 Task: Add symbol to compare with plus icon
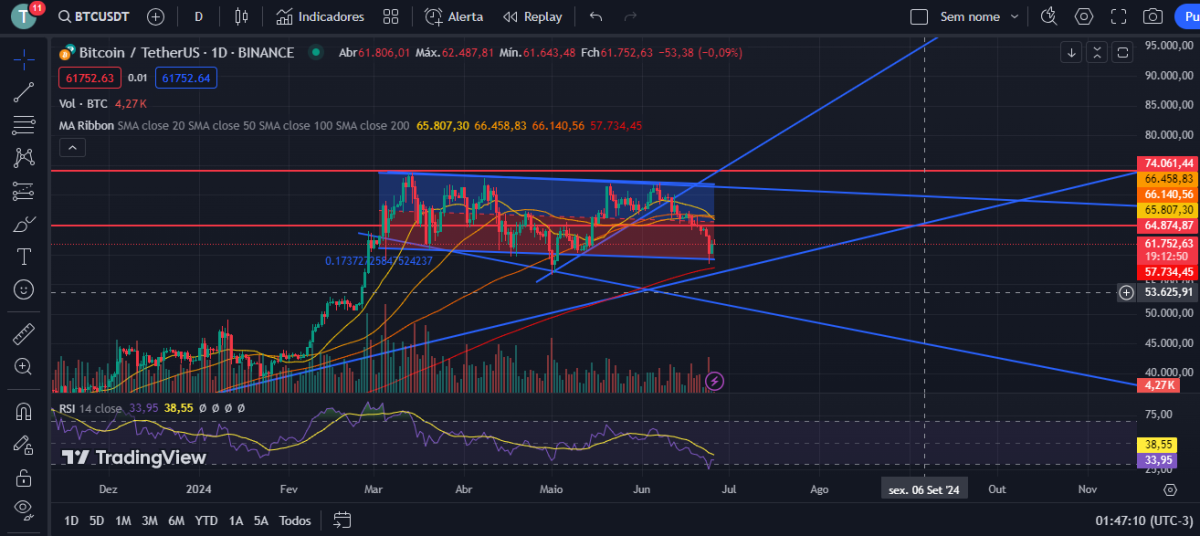[x=155, y=17]
